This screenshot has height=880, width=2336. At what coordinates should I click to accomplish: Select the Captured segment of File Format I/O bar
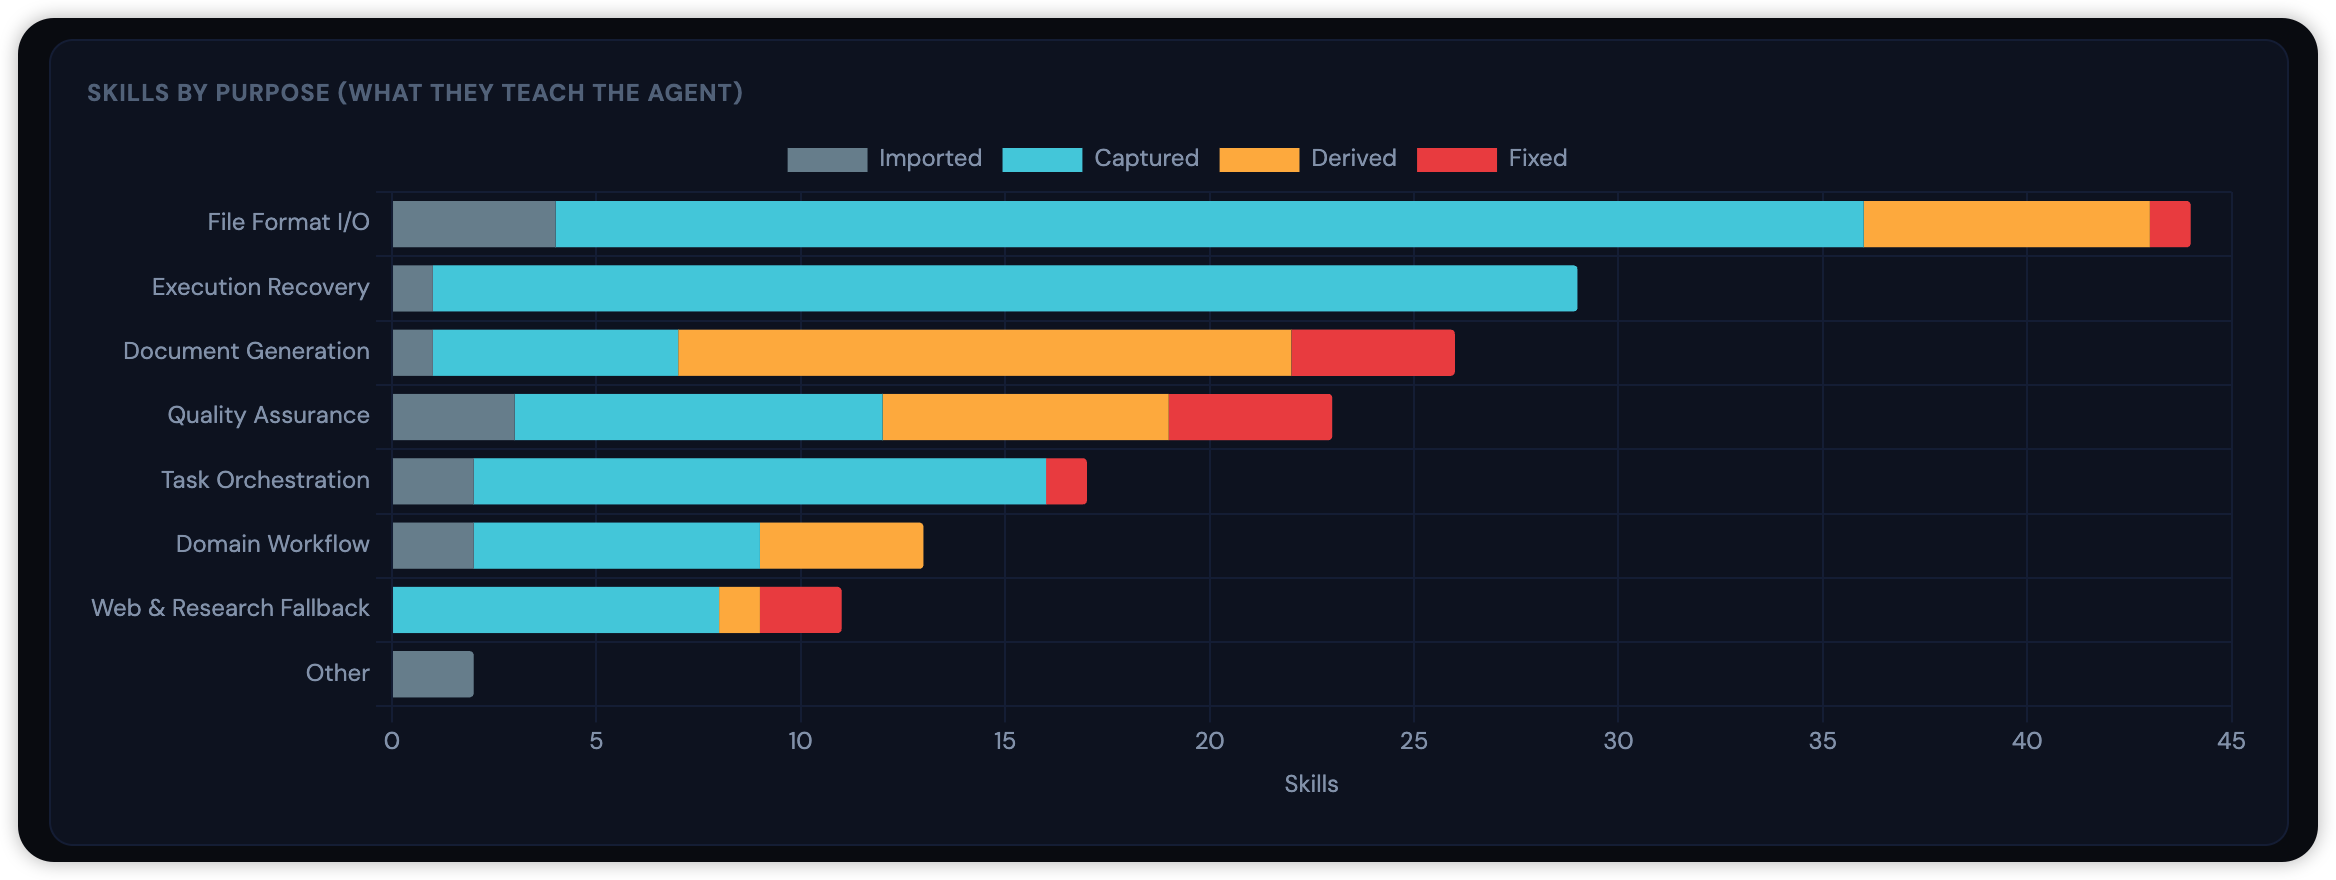pos(1209,224)
